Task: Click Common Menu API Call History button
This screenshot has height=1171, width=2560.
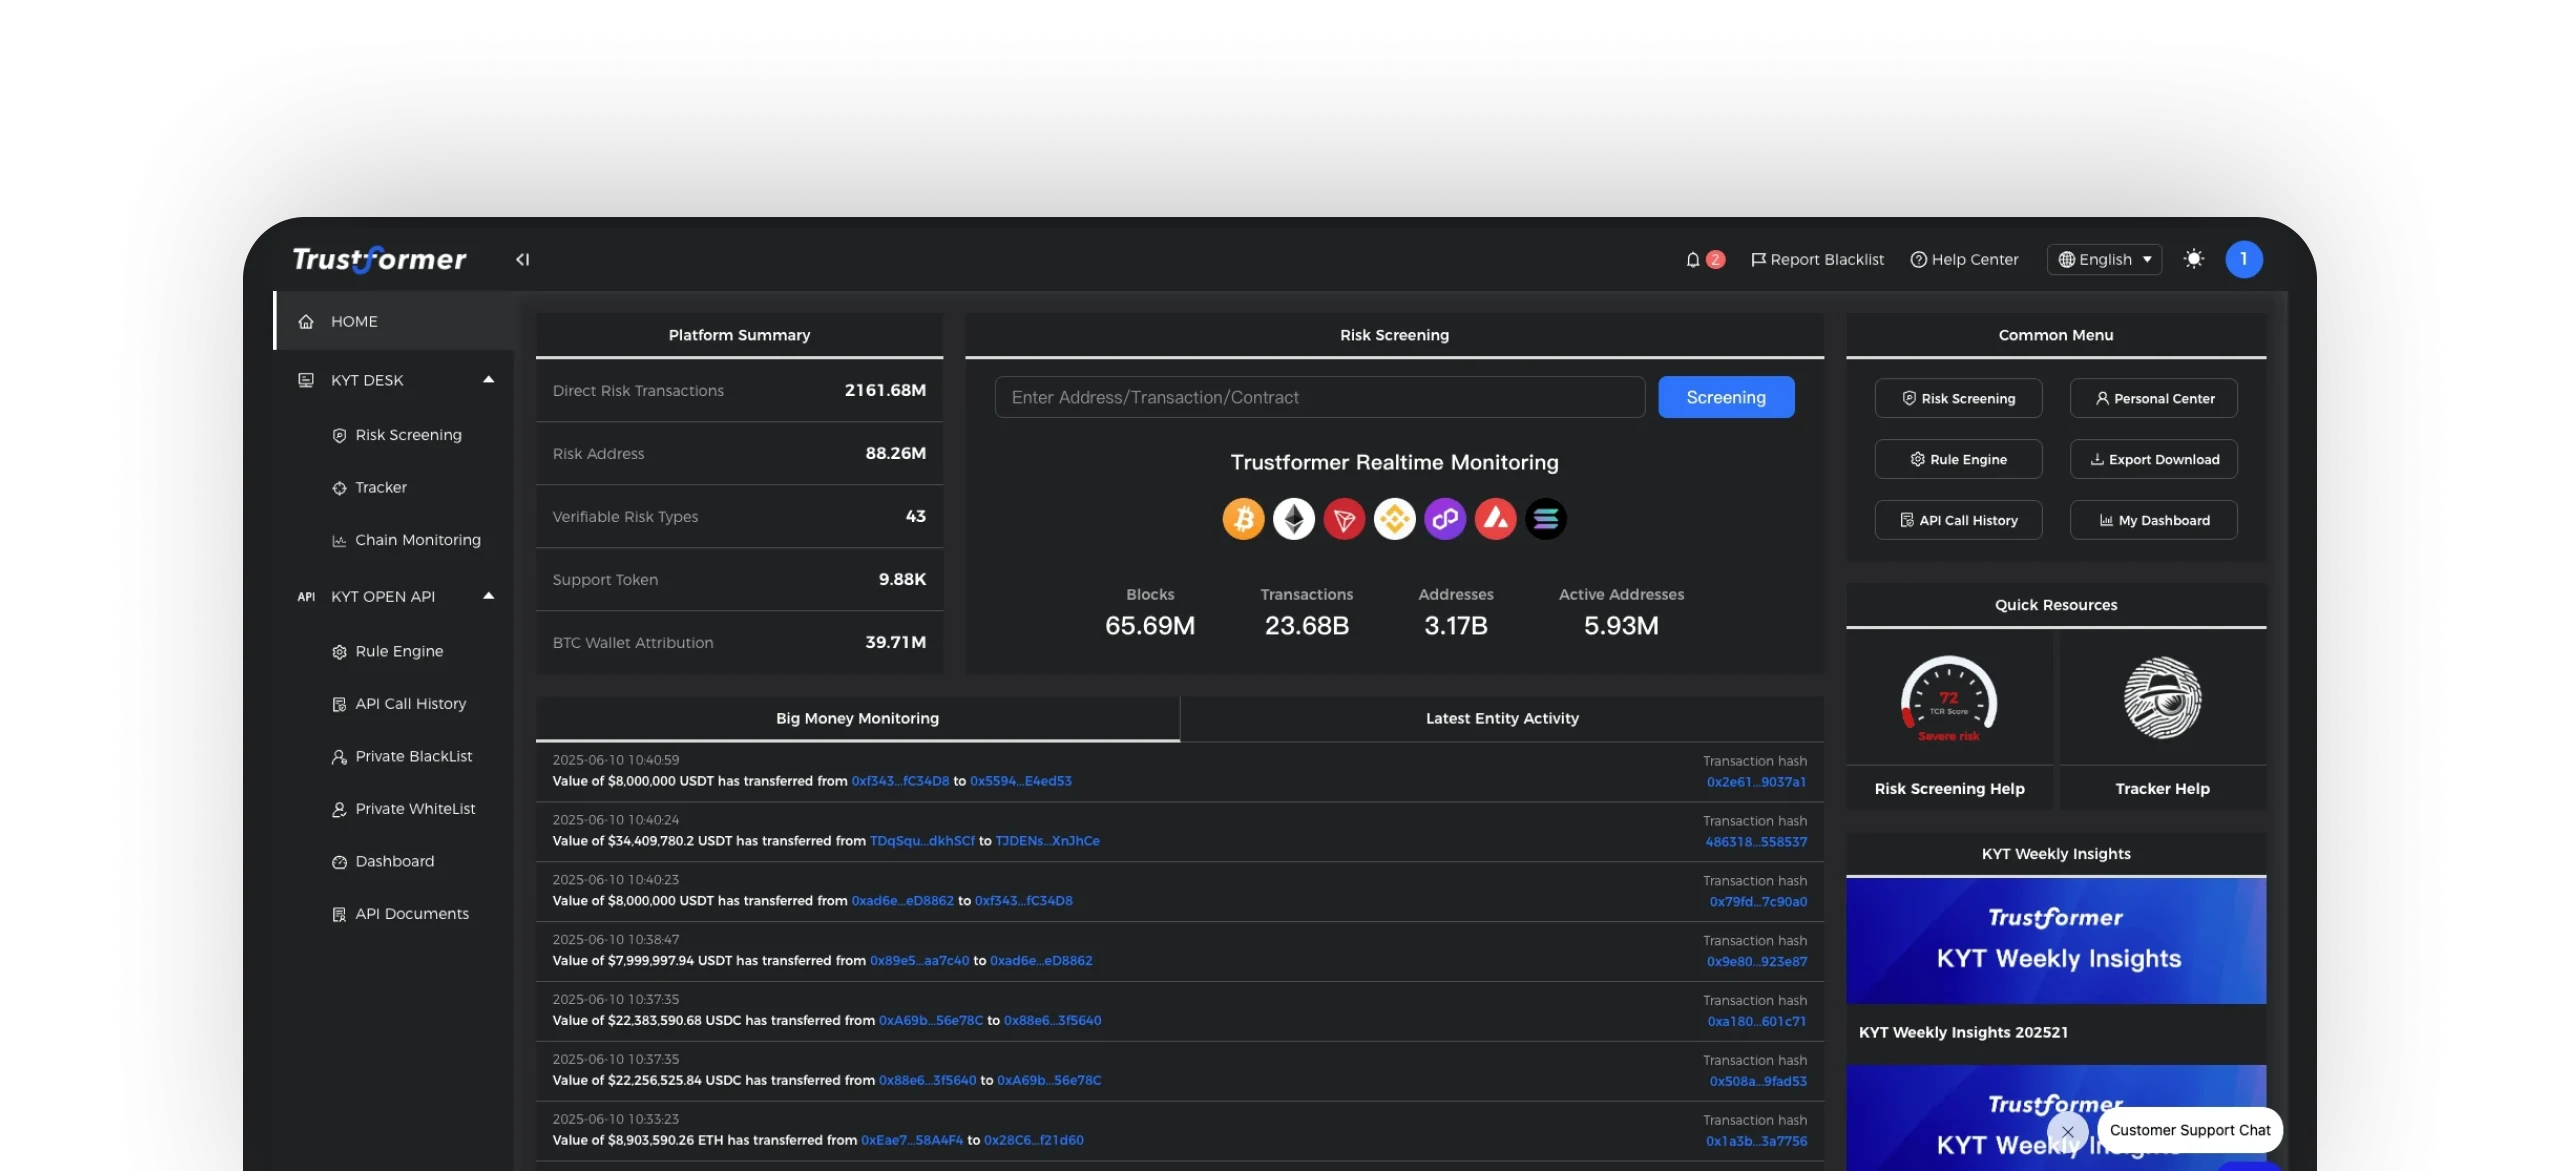Action: [x=1958, y=520]
